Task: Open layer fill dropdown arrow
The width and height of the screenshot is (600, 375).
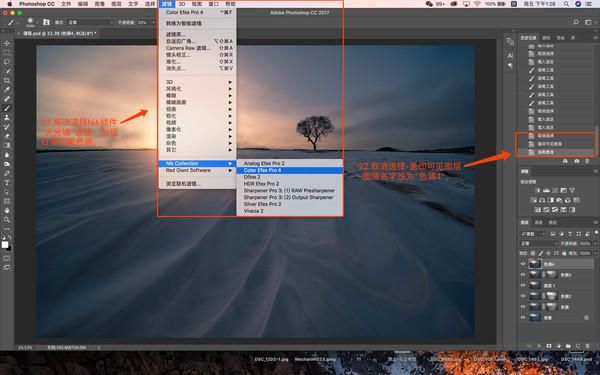Action: point(595,253)
